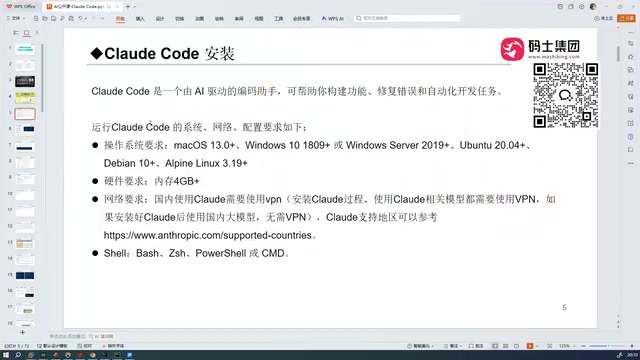Open the 文件 file menu

16,18
